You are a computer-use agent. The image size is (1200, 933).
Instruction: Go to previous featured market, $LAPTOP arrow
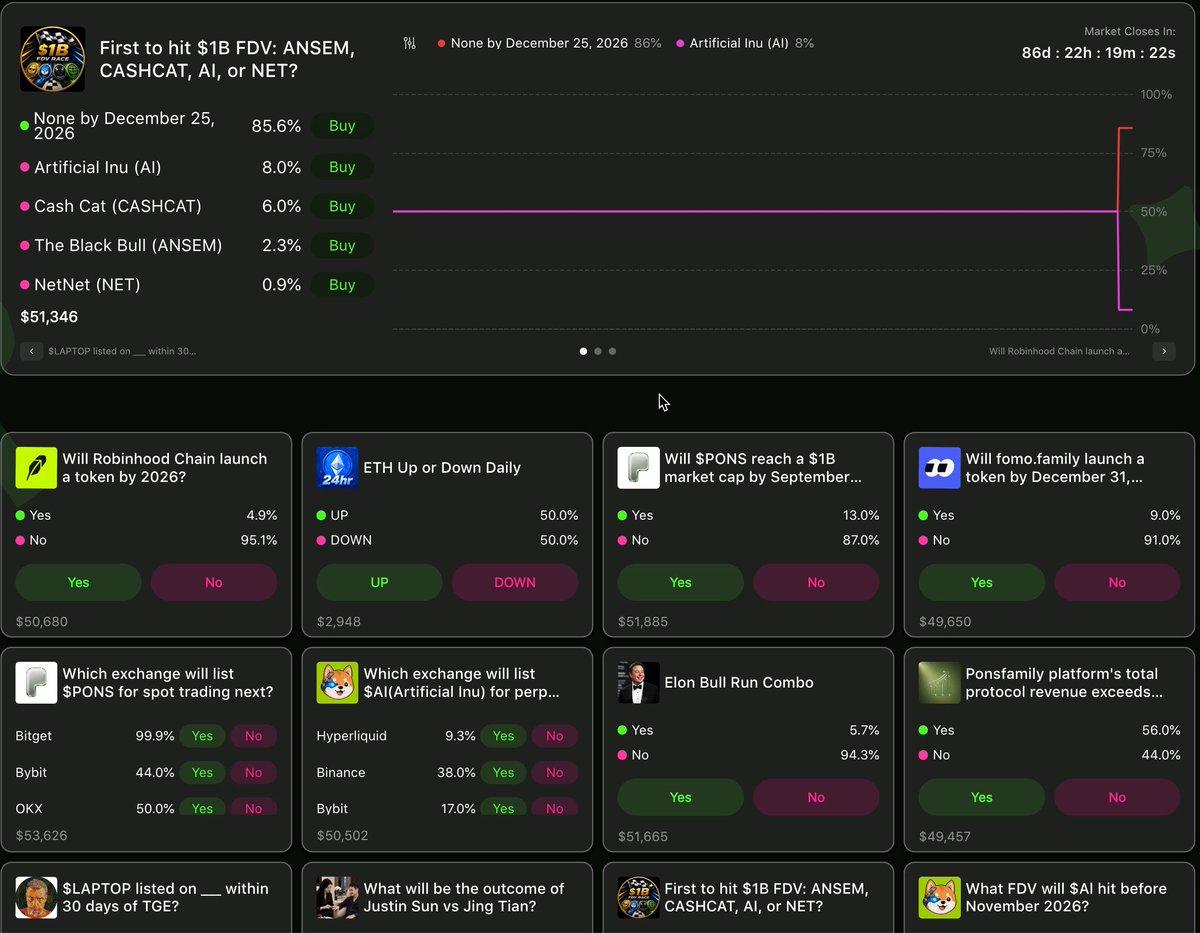coord(31,351)
